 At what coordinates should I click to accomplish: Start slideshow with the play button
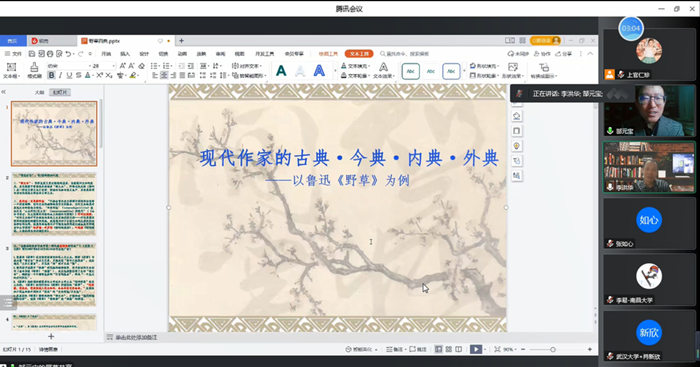[x=476, y=349]
